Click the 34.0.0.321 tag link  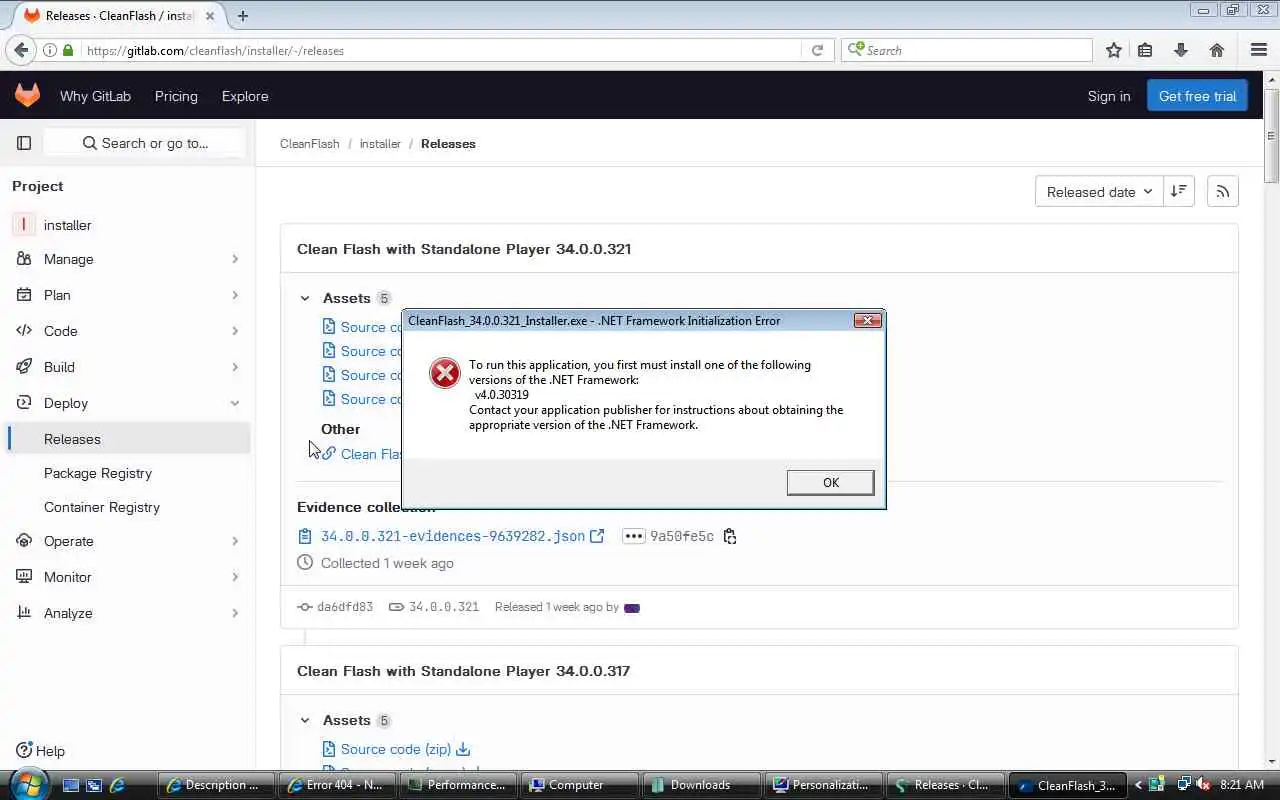coord(443,607)
